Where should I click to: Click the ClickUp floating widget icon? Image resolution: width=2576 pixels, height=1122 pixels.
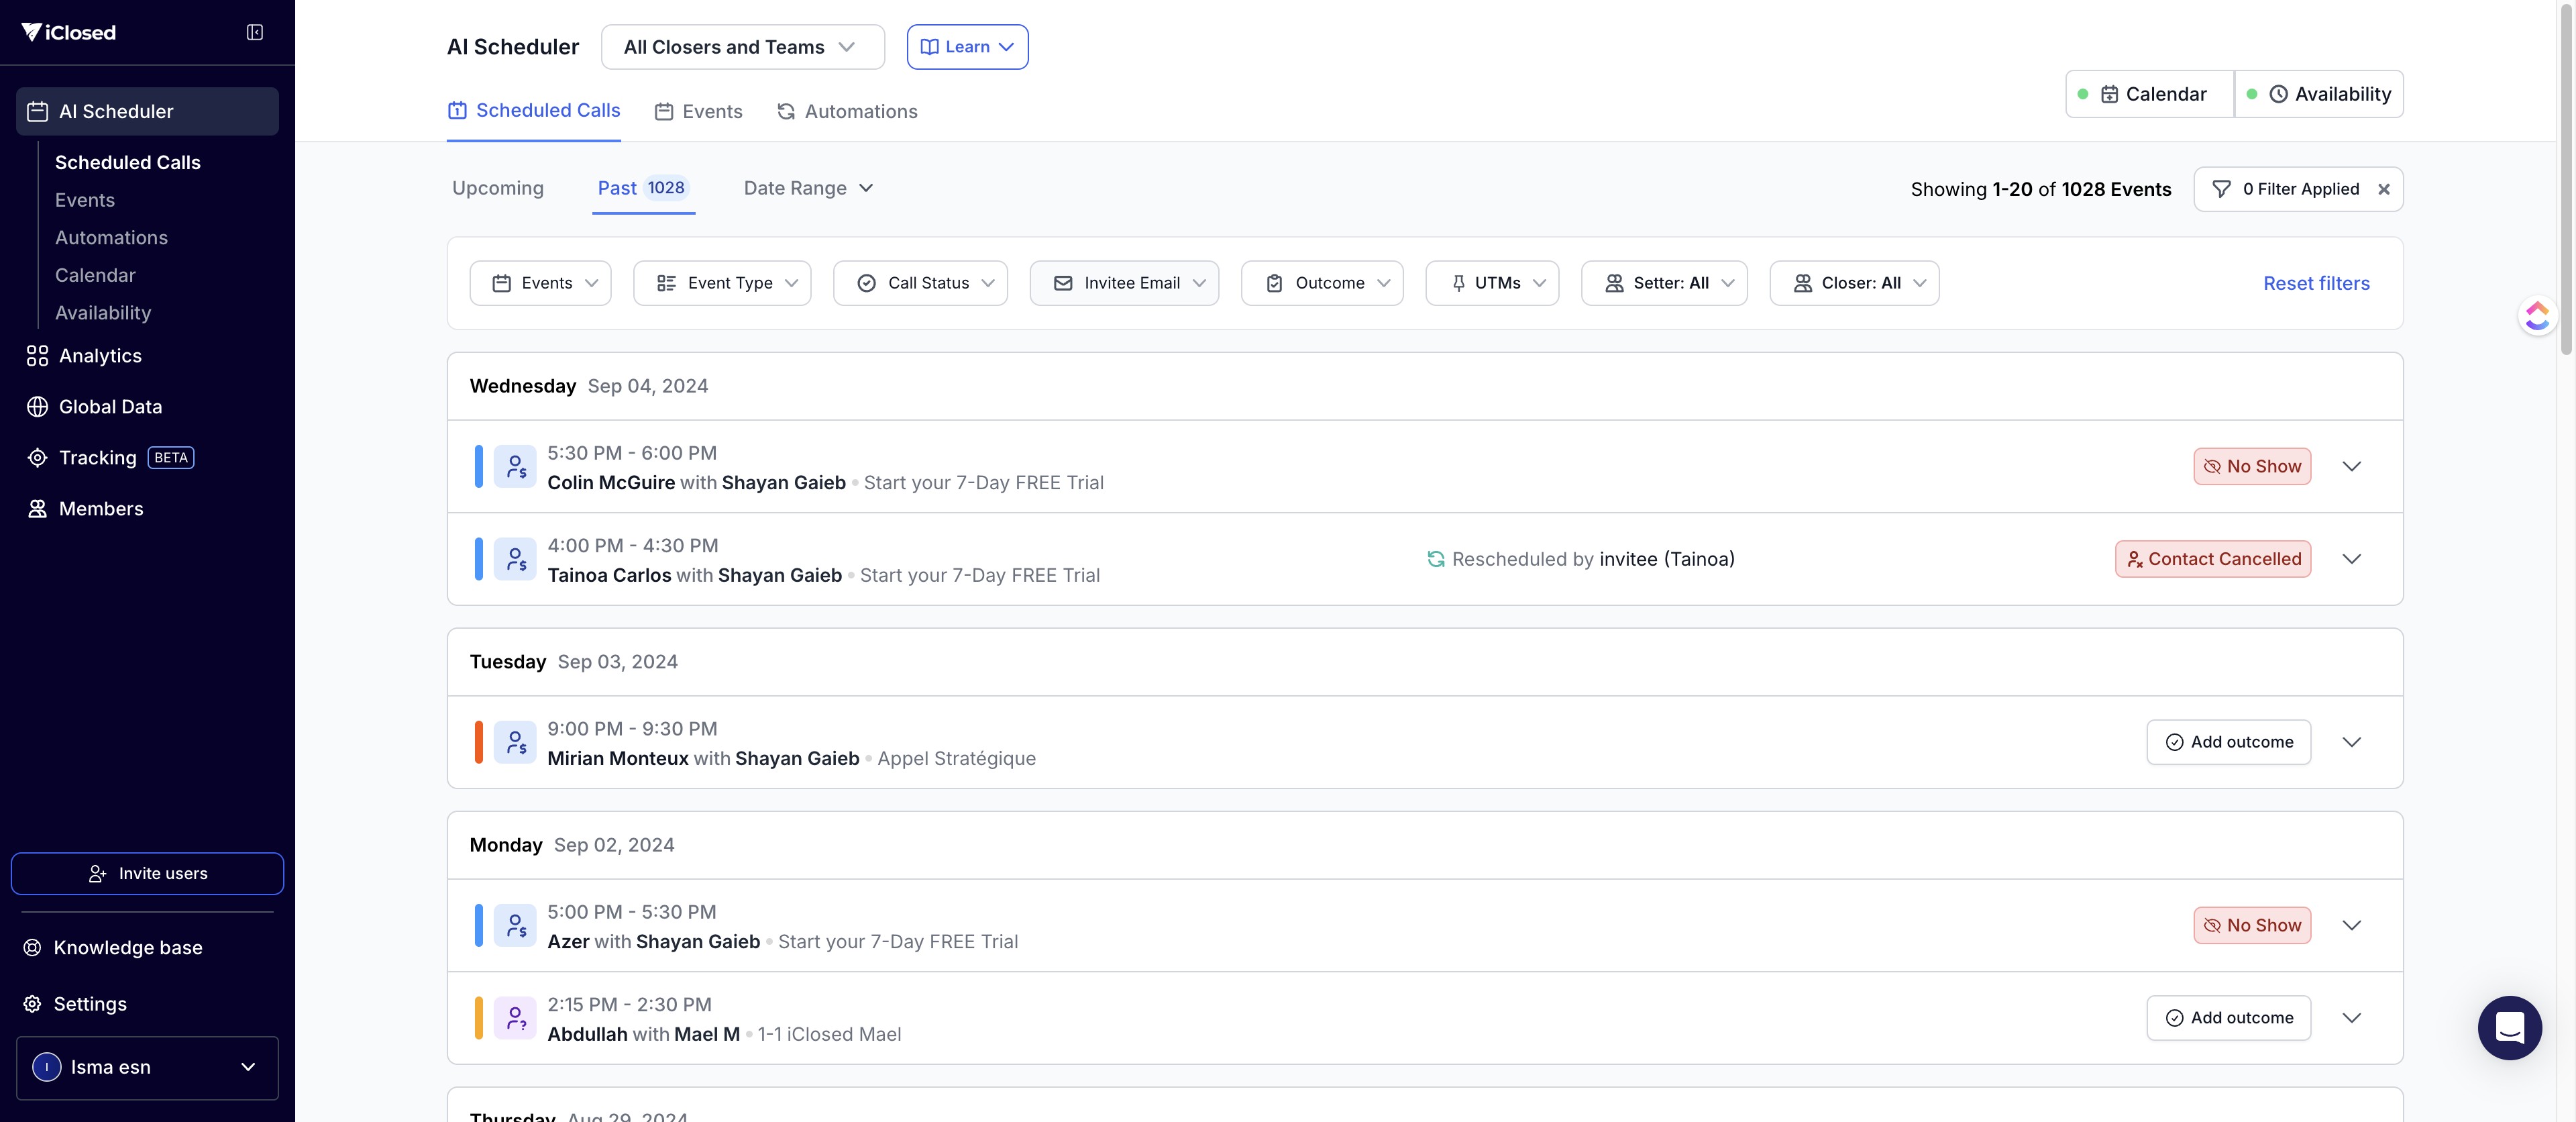[x=2537, y=316]
